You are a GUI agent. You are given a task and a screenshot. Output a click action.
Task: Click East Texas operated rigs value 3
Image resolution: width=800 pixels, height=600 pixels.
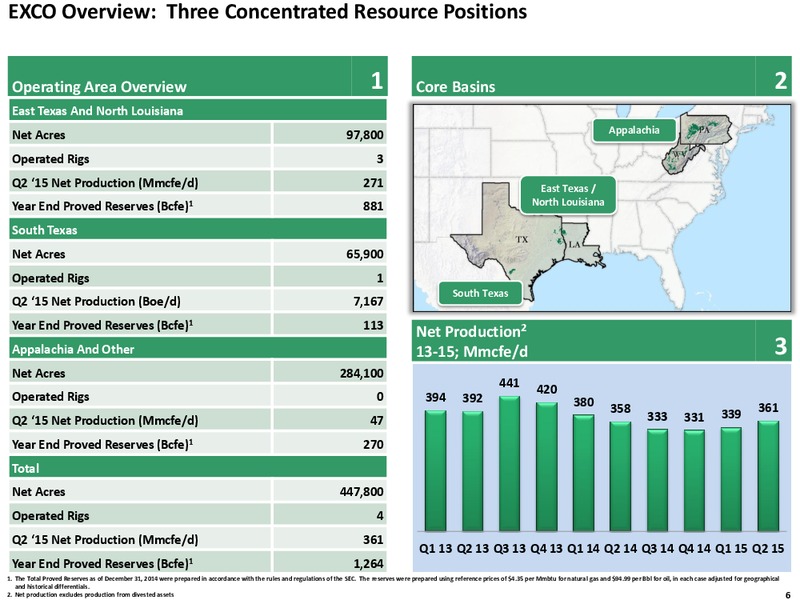tap(380, 159)
